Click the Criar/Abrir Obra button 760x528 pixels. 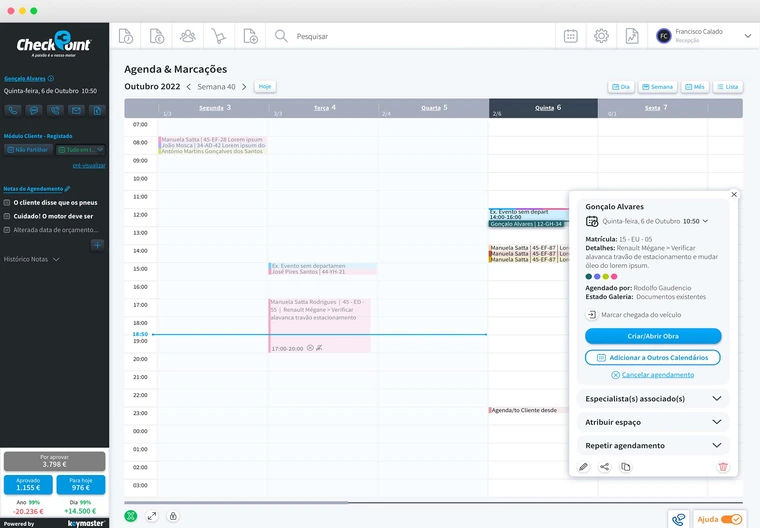[653, 336]
